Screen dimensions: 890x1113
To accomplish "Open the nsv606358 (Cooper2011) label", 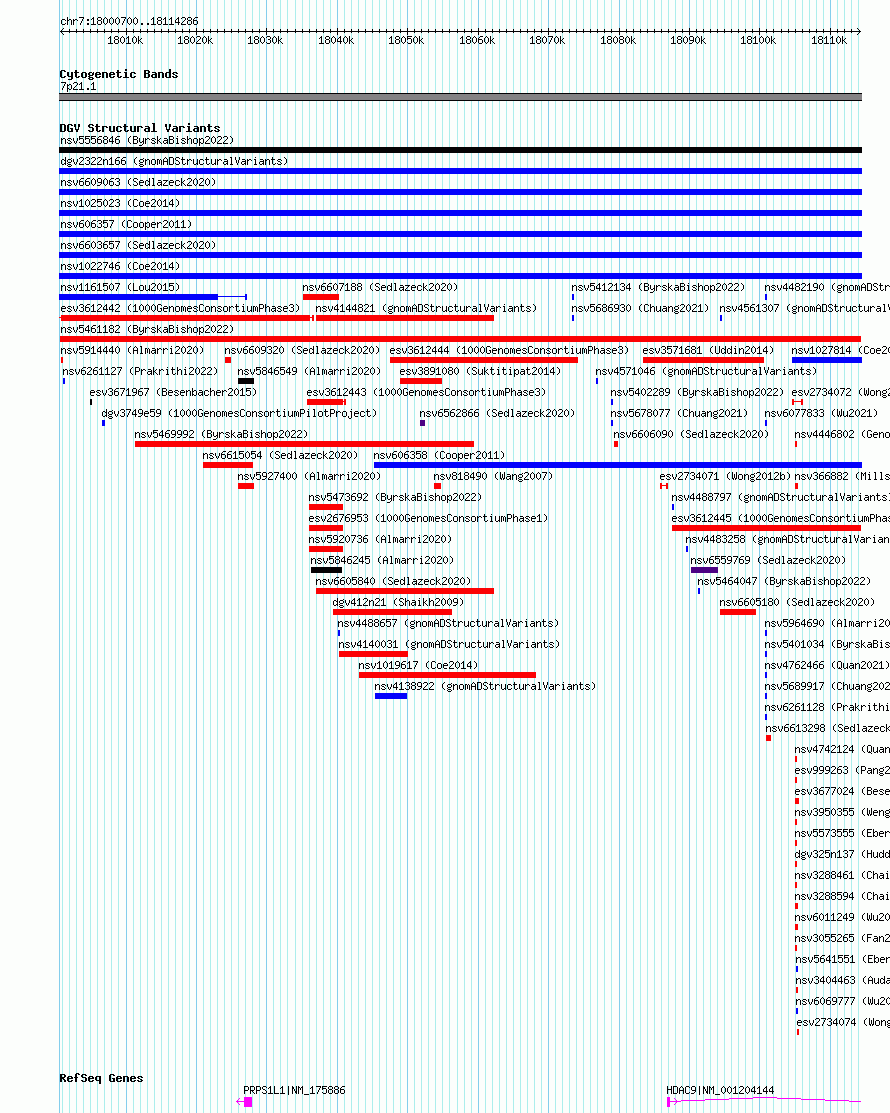I will [439, 456].
